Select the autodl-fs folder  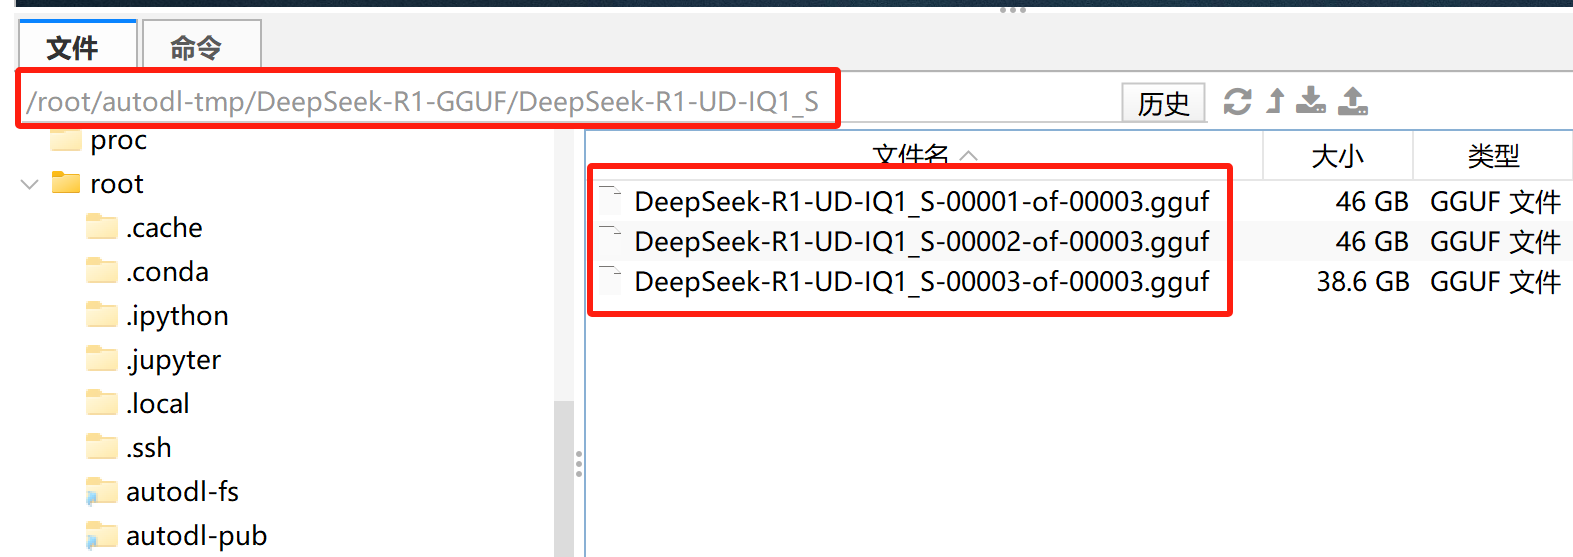pos(182,492)
